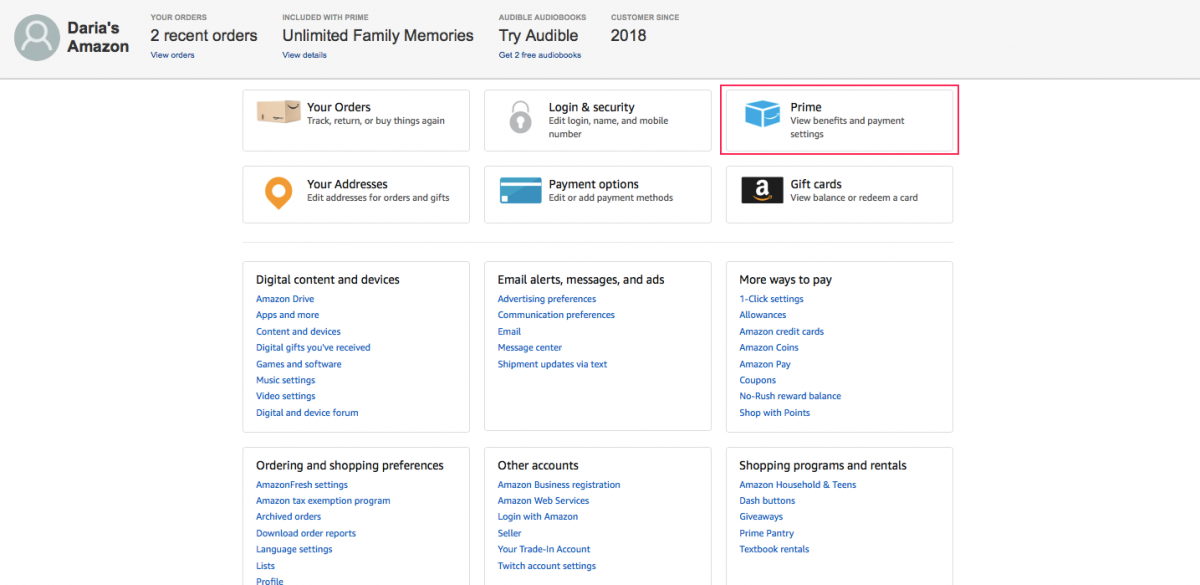
Task: Click the Amazon Gift cards logo icon
Action: pos(762,190)
